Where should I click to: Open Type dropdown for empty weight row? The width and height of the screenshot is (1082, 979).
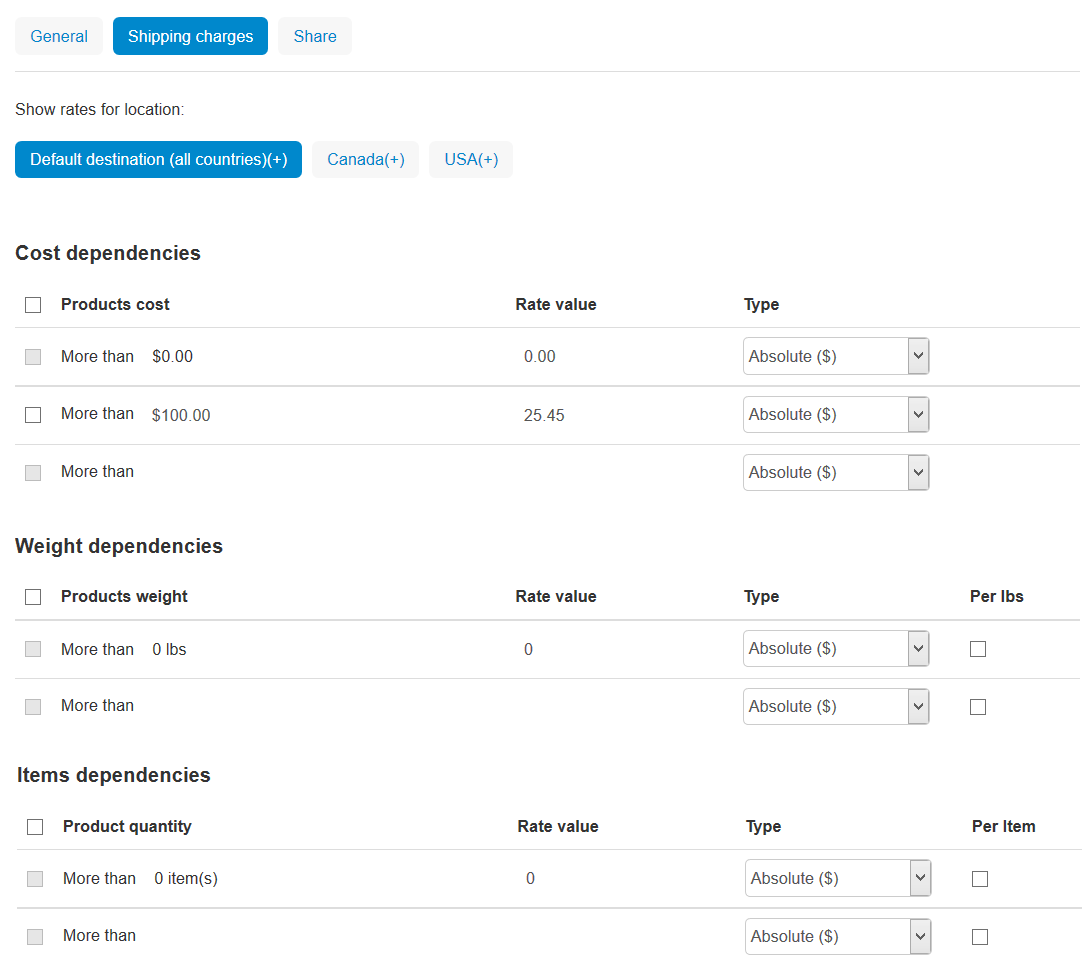[836, 706]
